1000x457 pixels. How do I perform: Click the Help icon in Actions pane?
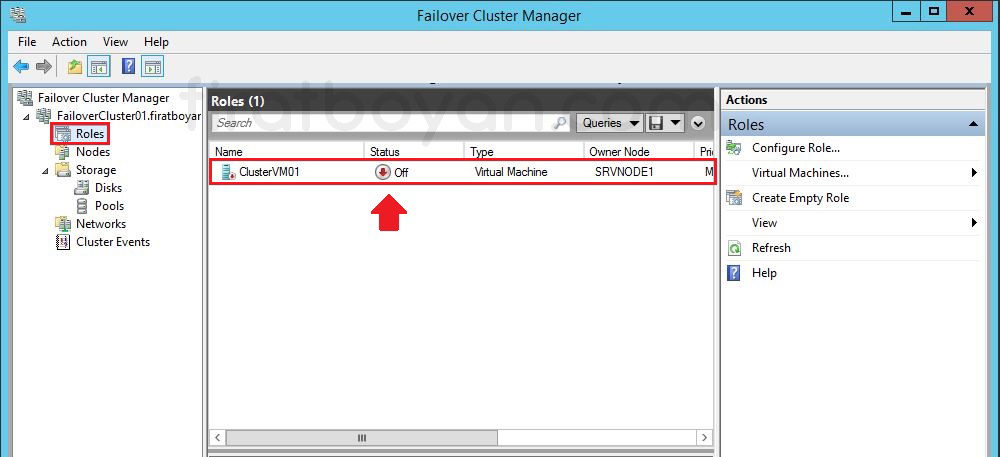[x=735, y=273]
